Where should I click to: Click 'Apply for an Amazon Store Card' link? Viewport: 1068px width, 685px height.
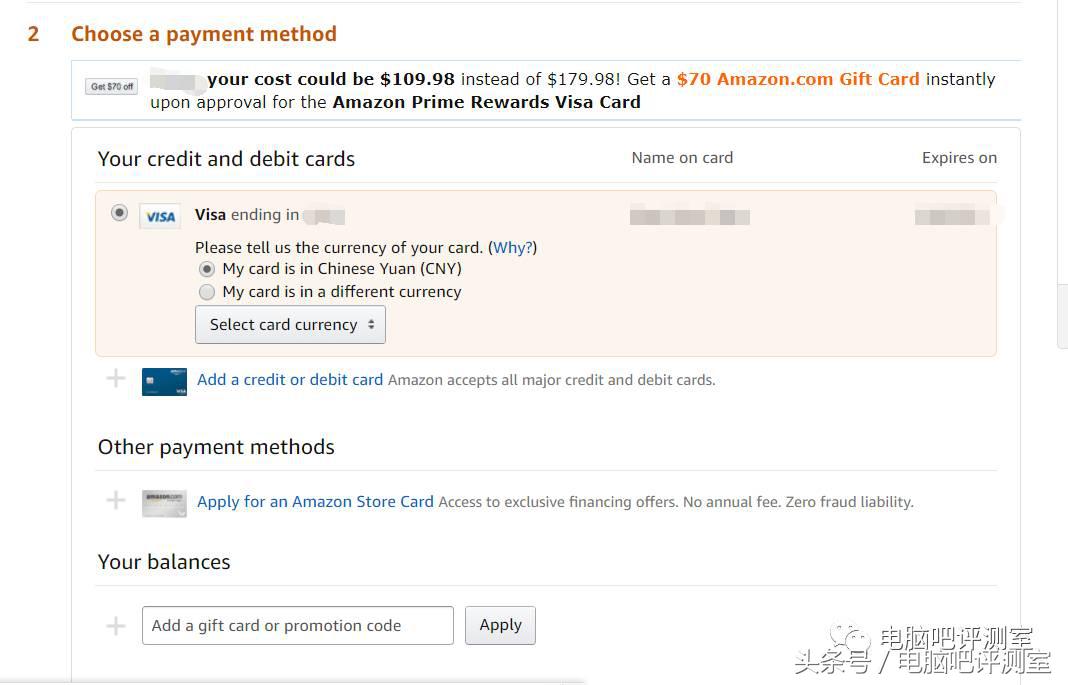(x=315, y=502)
